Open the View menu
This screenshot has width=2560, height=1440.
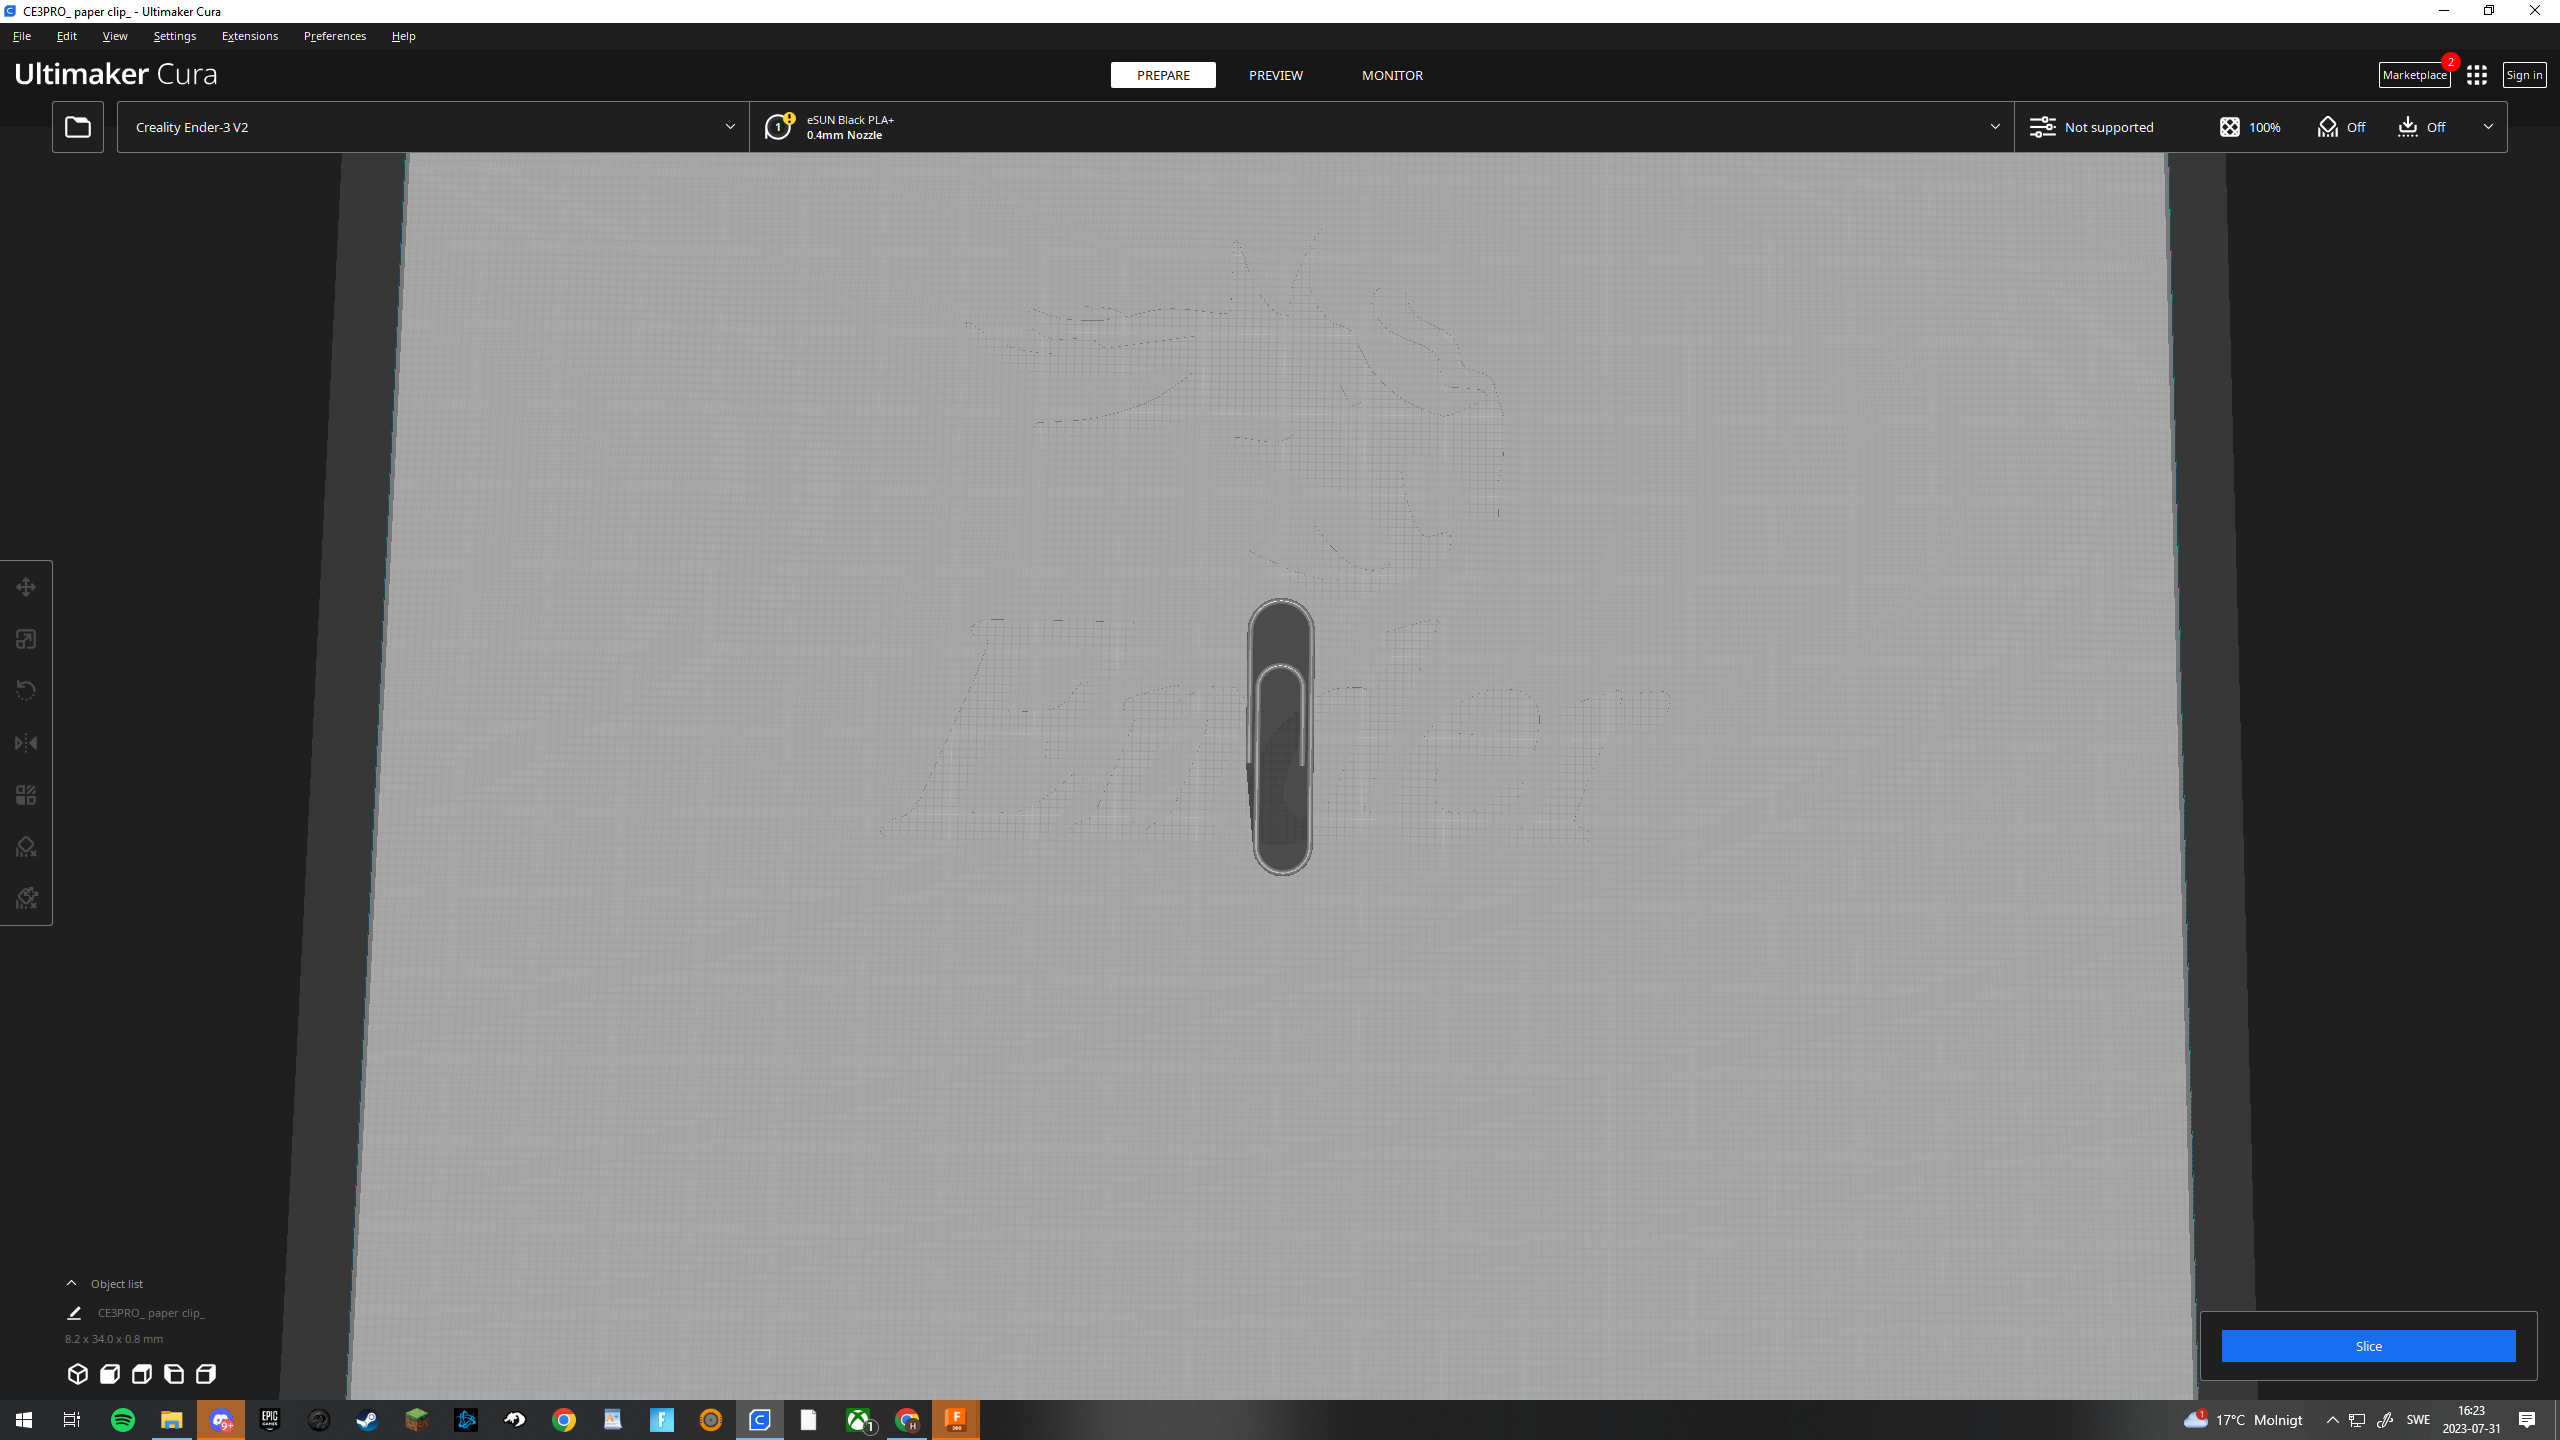click(x=115, y=36)
